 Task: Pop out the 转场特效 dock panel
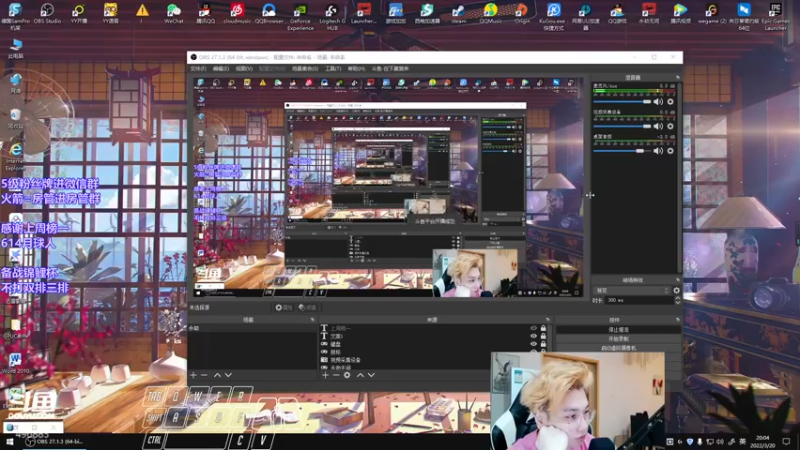[x=678, y=280]
